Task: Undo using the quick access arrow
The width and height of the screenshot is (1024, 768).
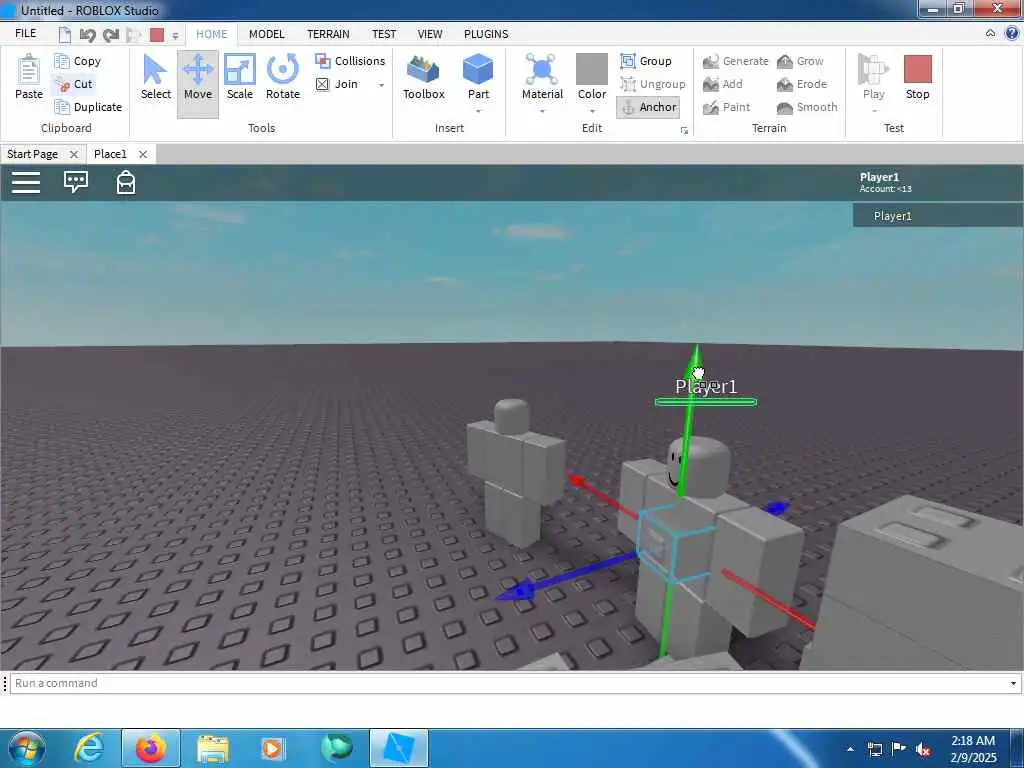Action: click(x=87, y=35)
